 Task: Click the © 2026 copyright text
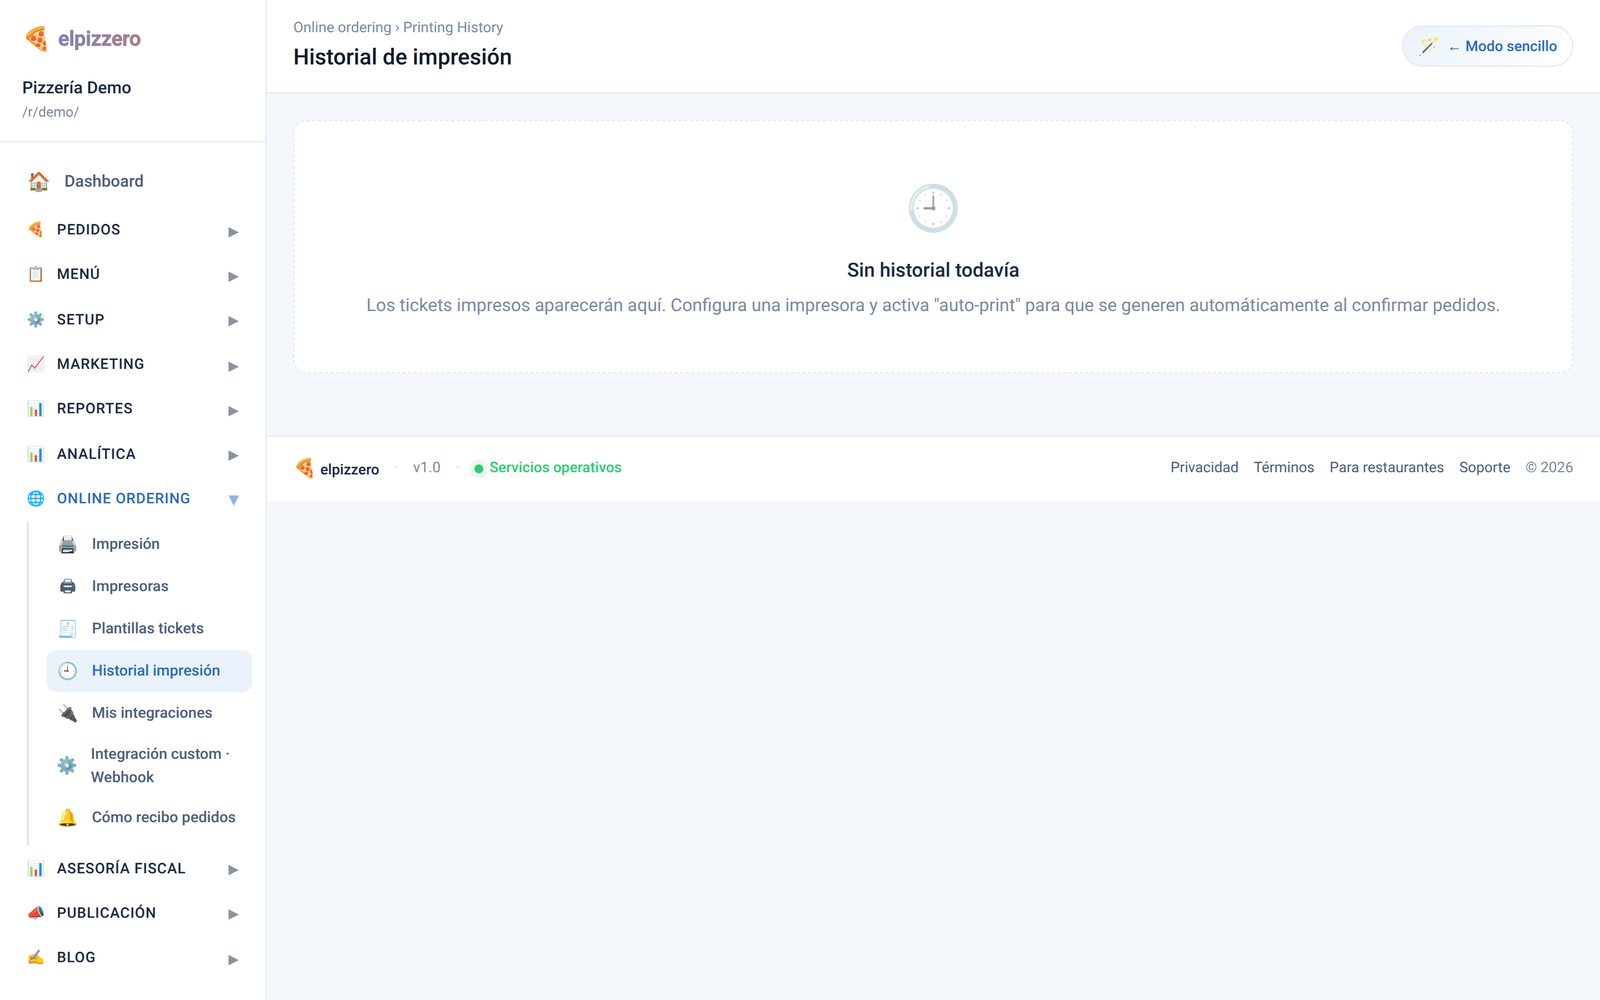(1549, 467)
